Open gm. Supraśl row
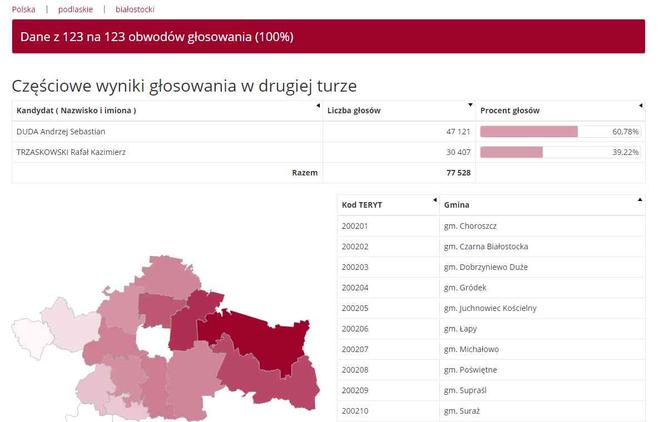Image resolution: width=664 pixels, height=422 pixels. pyautogui.click(x=491, y=390)
